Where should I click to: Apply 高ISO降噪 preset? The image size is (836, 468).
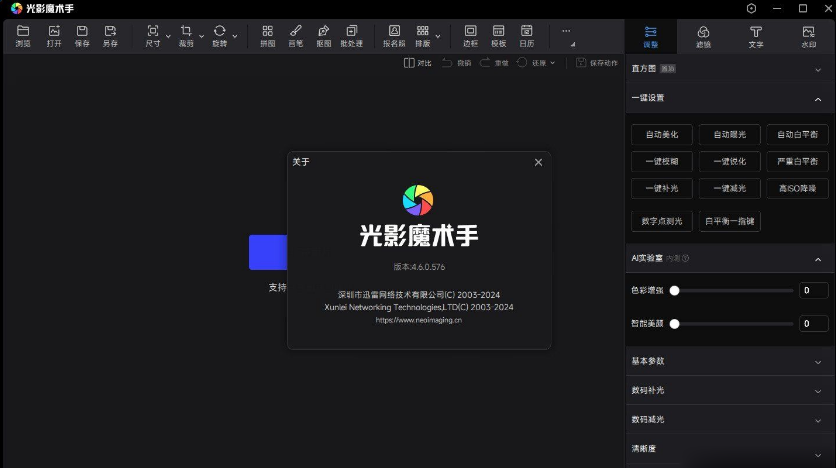click(797, 188)
